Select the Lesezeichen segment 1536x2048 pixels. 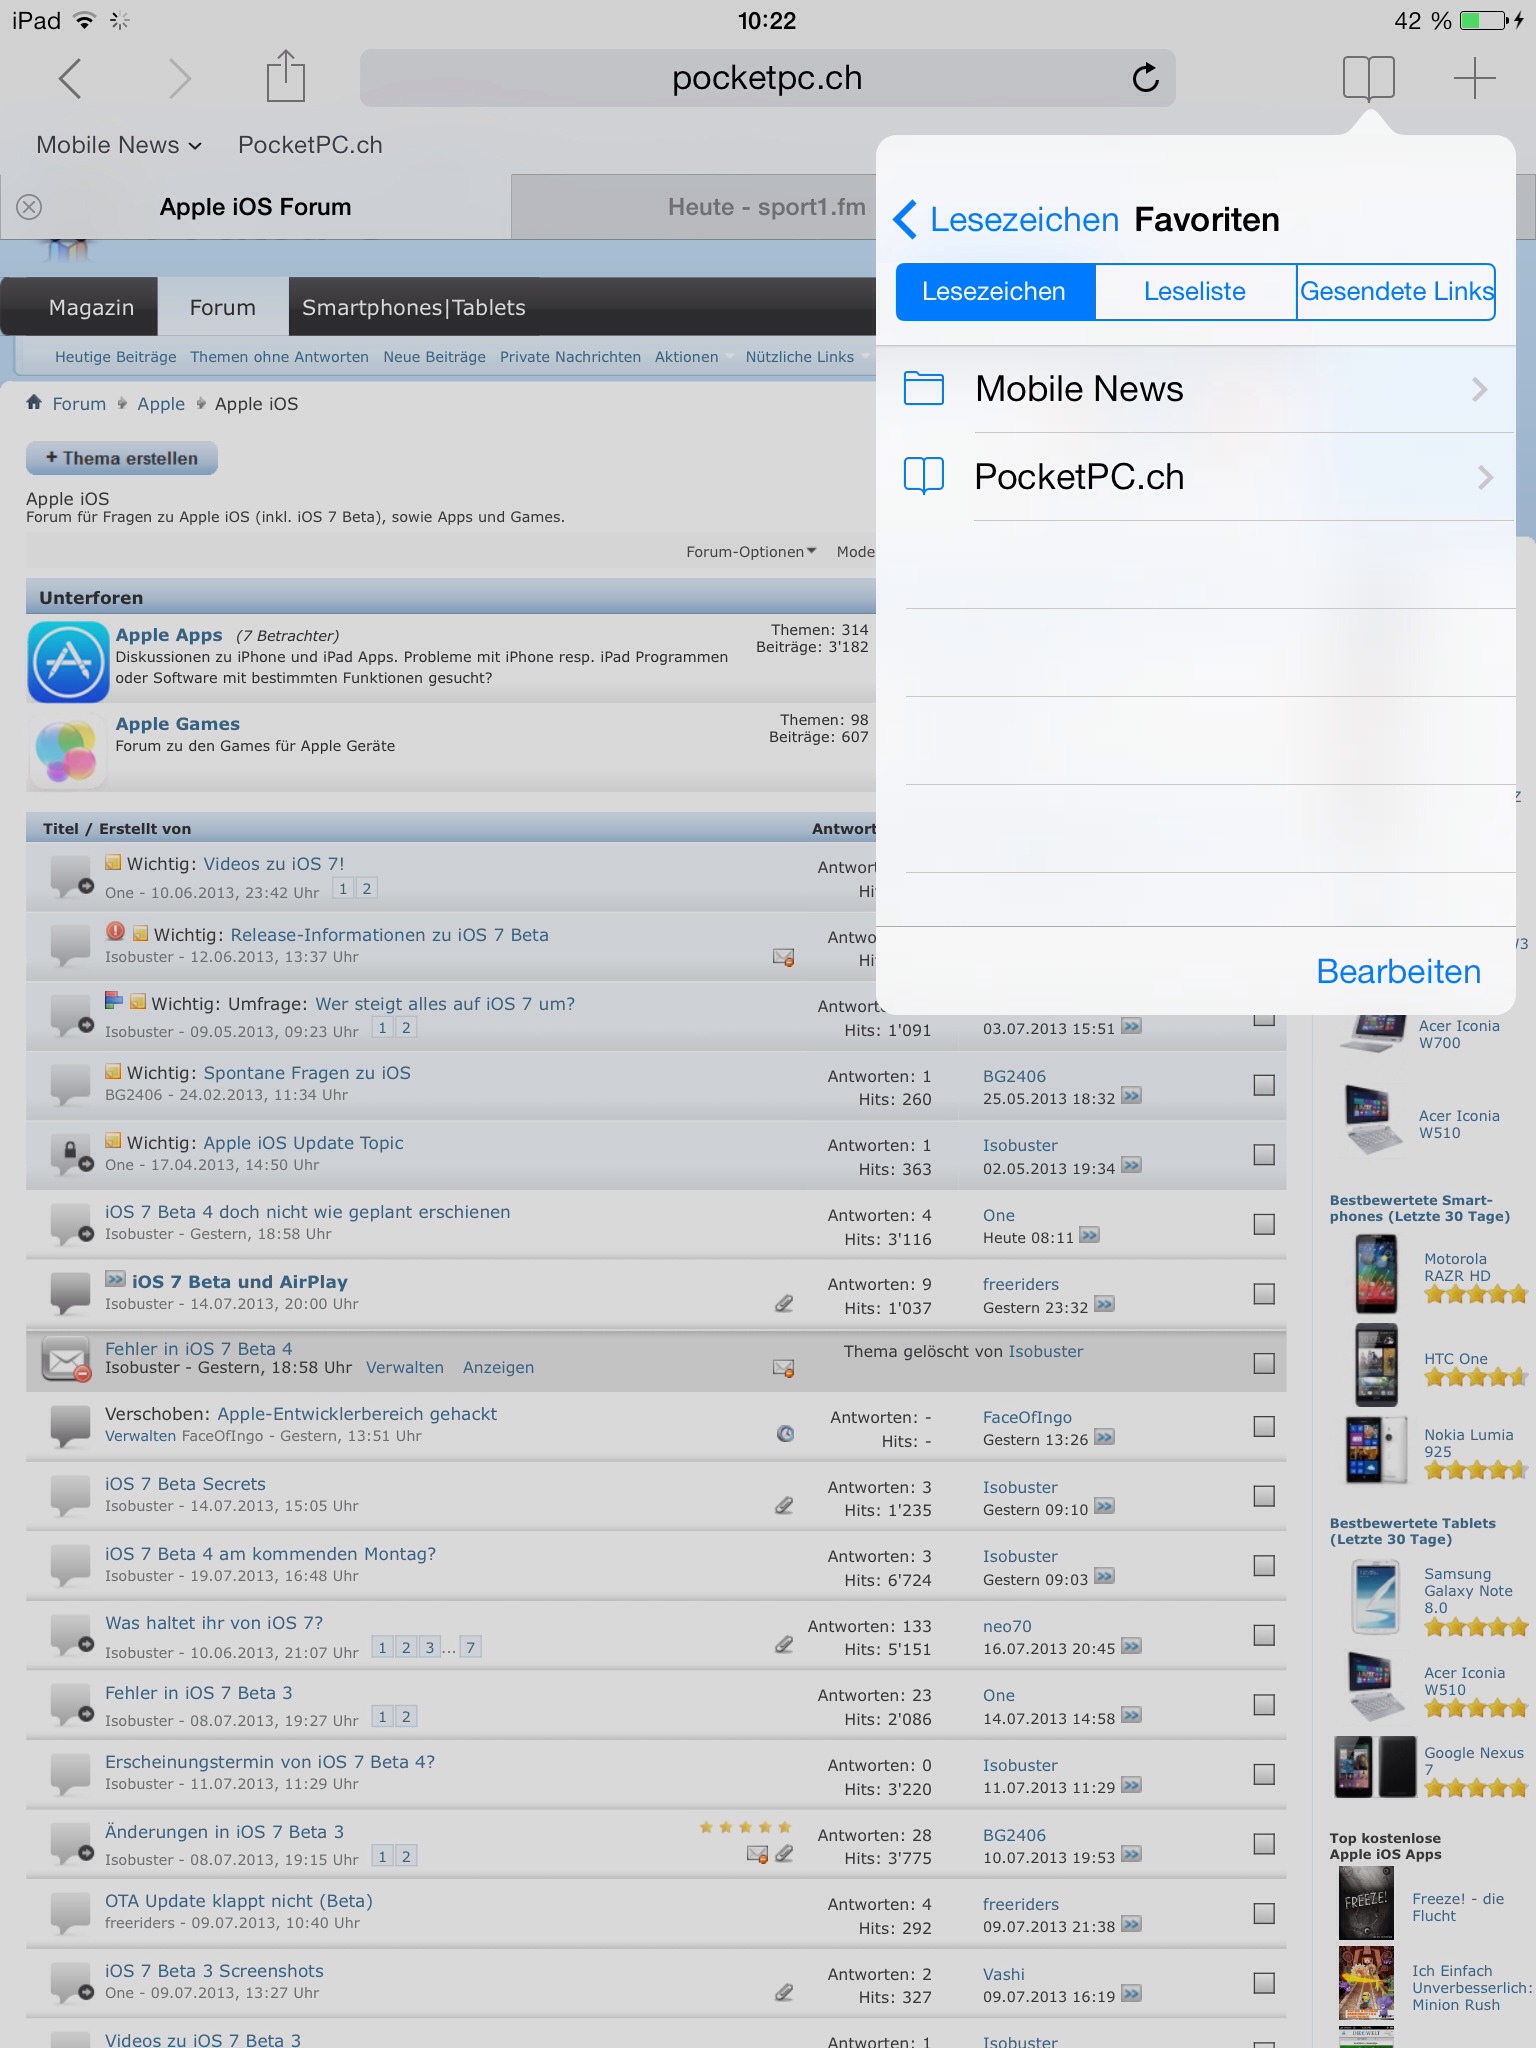(995, 292)
